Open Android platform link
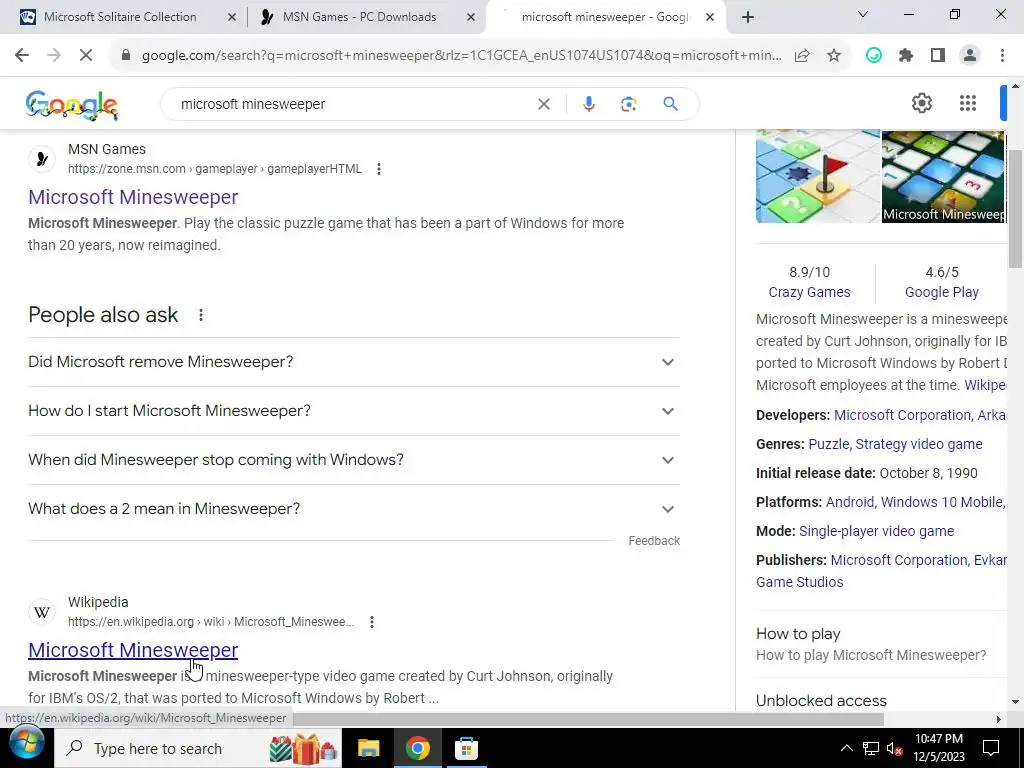 [x=850, y=502]
